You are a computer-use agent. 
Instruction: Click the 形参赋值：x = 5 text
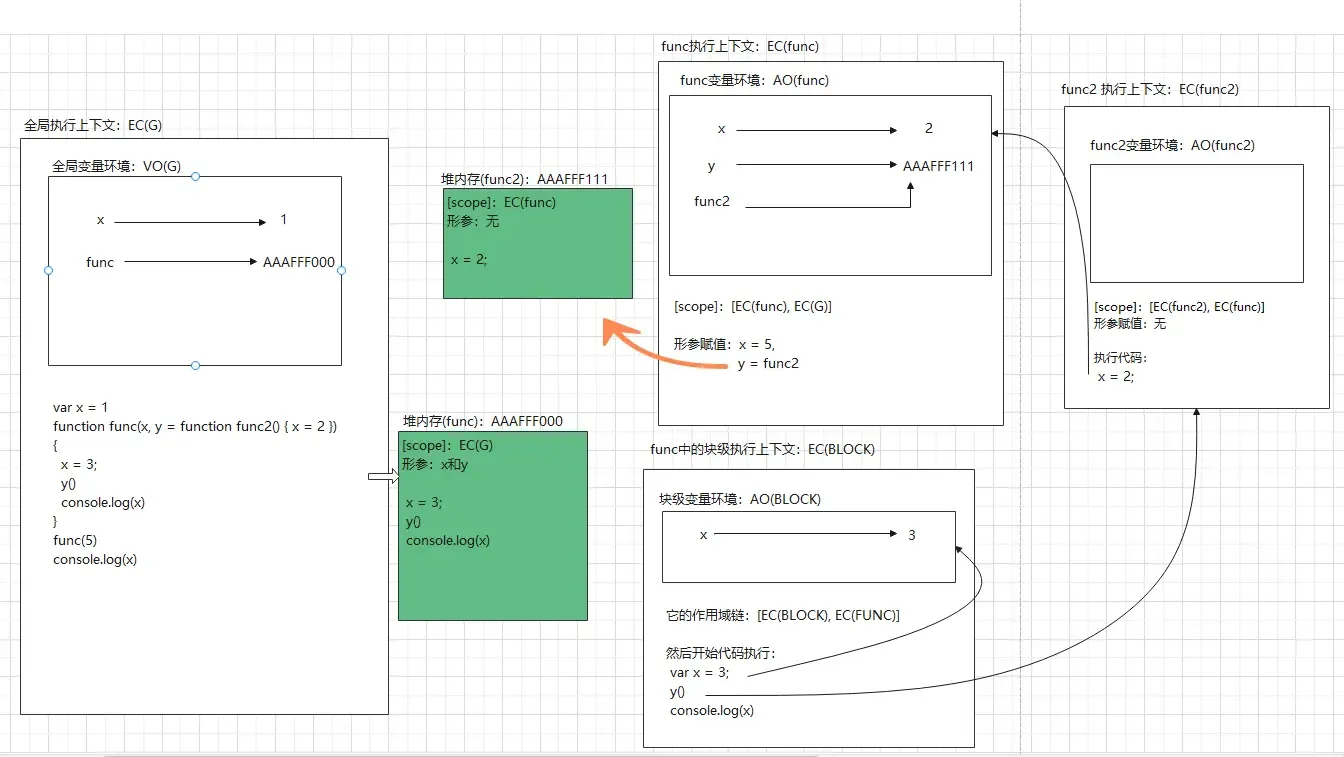pyautogui.click(x=723, y=344)
